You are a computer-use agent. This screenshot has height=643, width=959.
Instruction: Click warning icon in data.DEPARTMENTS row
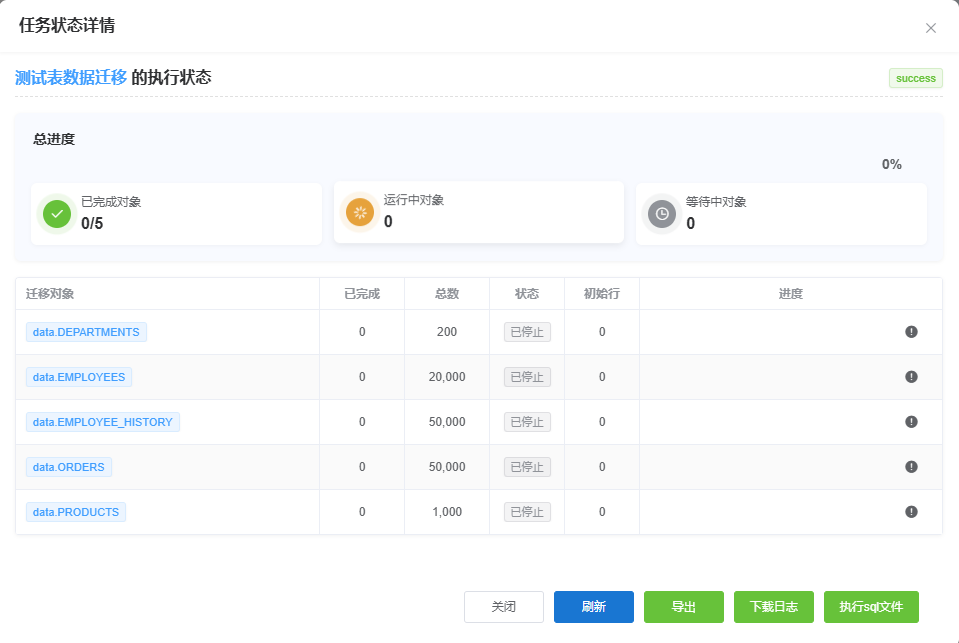(x=911, y=332)
